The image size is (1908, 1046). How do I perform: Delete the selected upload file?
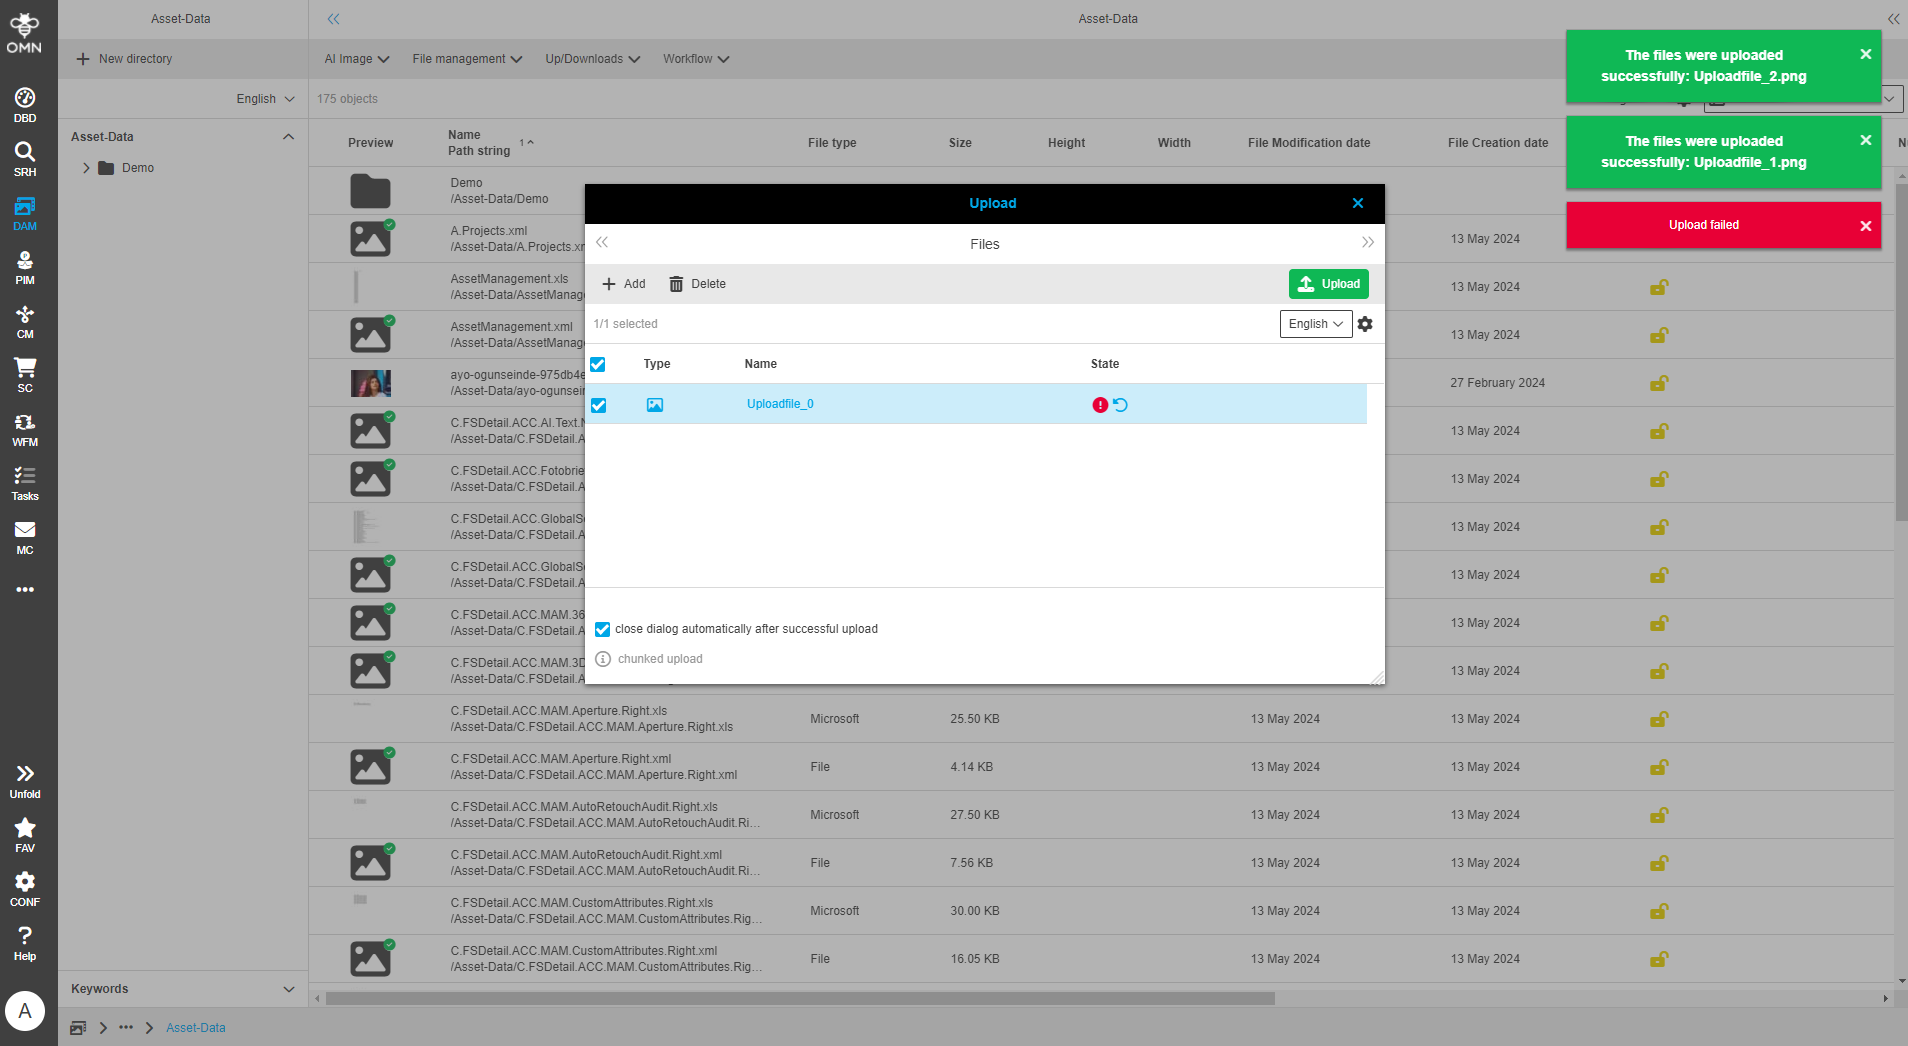pyautogui.click(x=697, y=284)
